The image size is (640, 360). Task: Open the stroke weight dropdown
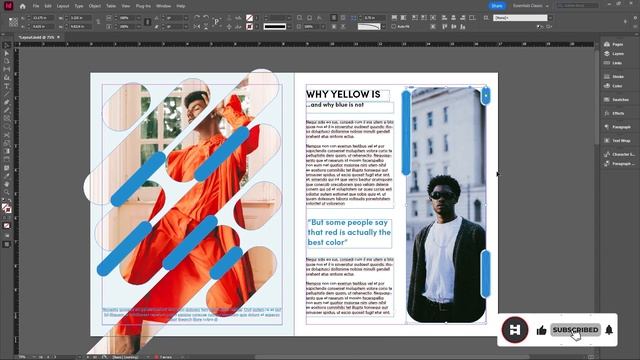click(x=289, y=18)
